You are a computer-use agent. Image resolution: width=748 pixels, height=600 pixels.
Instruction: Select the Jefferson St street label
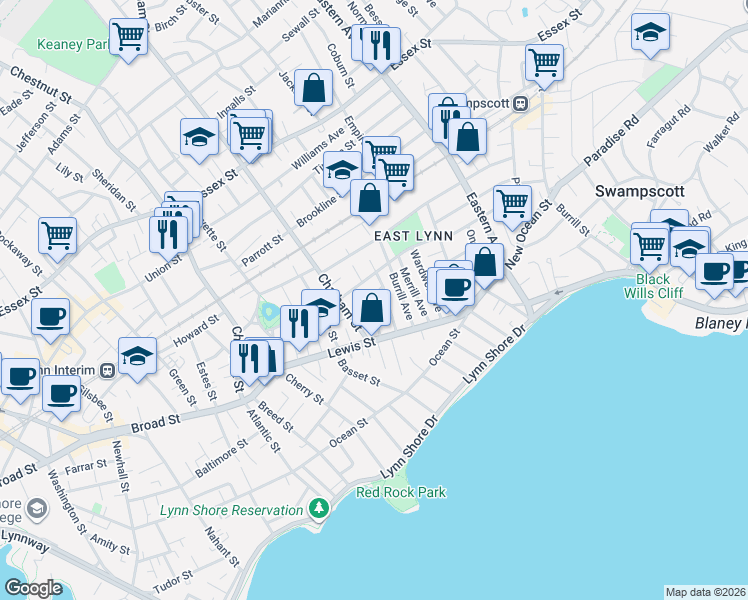(x=36, y=127)
